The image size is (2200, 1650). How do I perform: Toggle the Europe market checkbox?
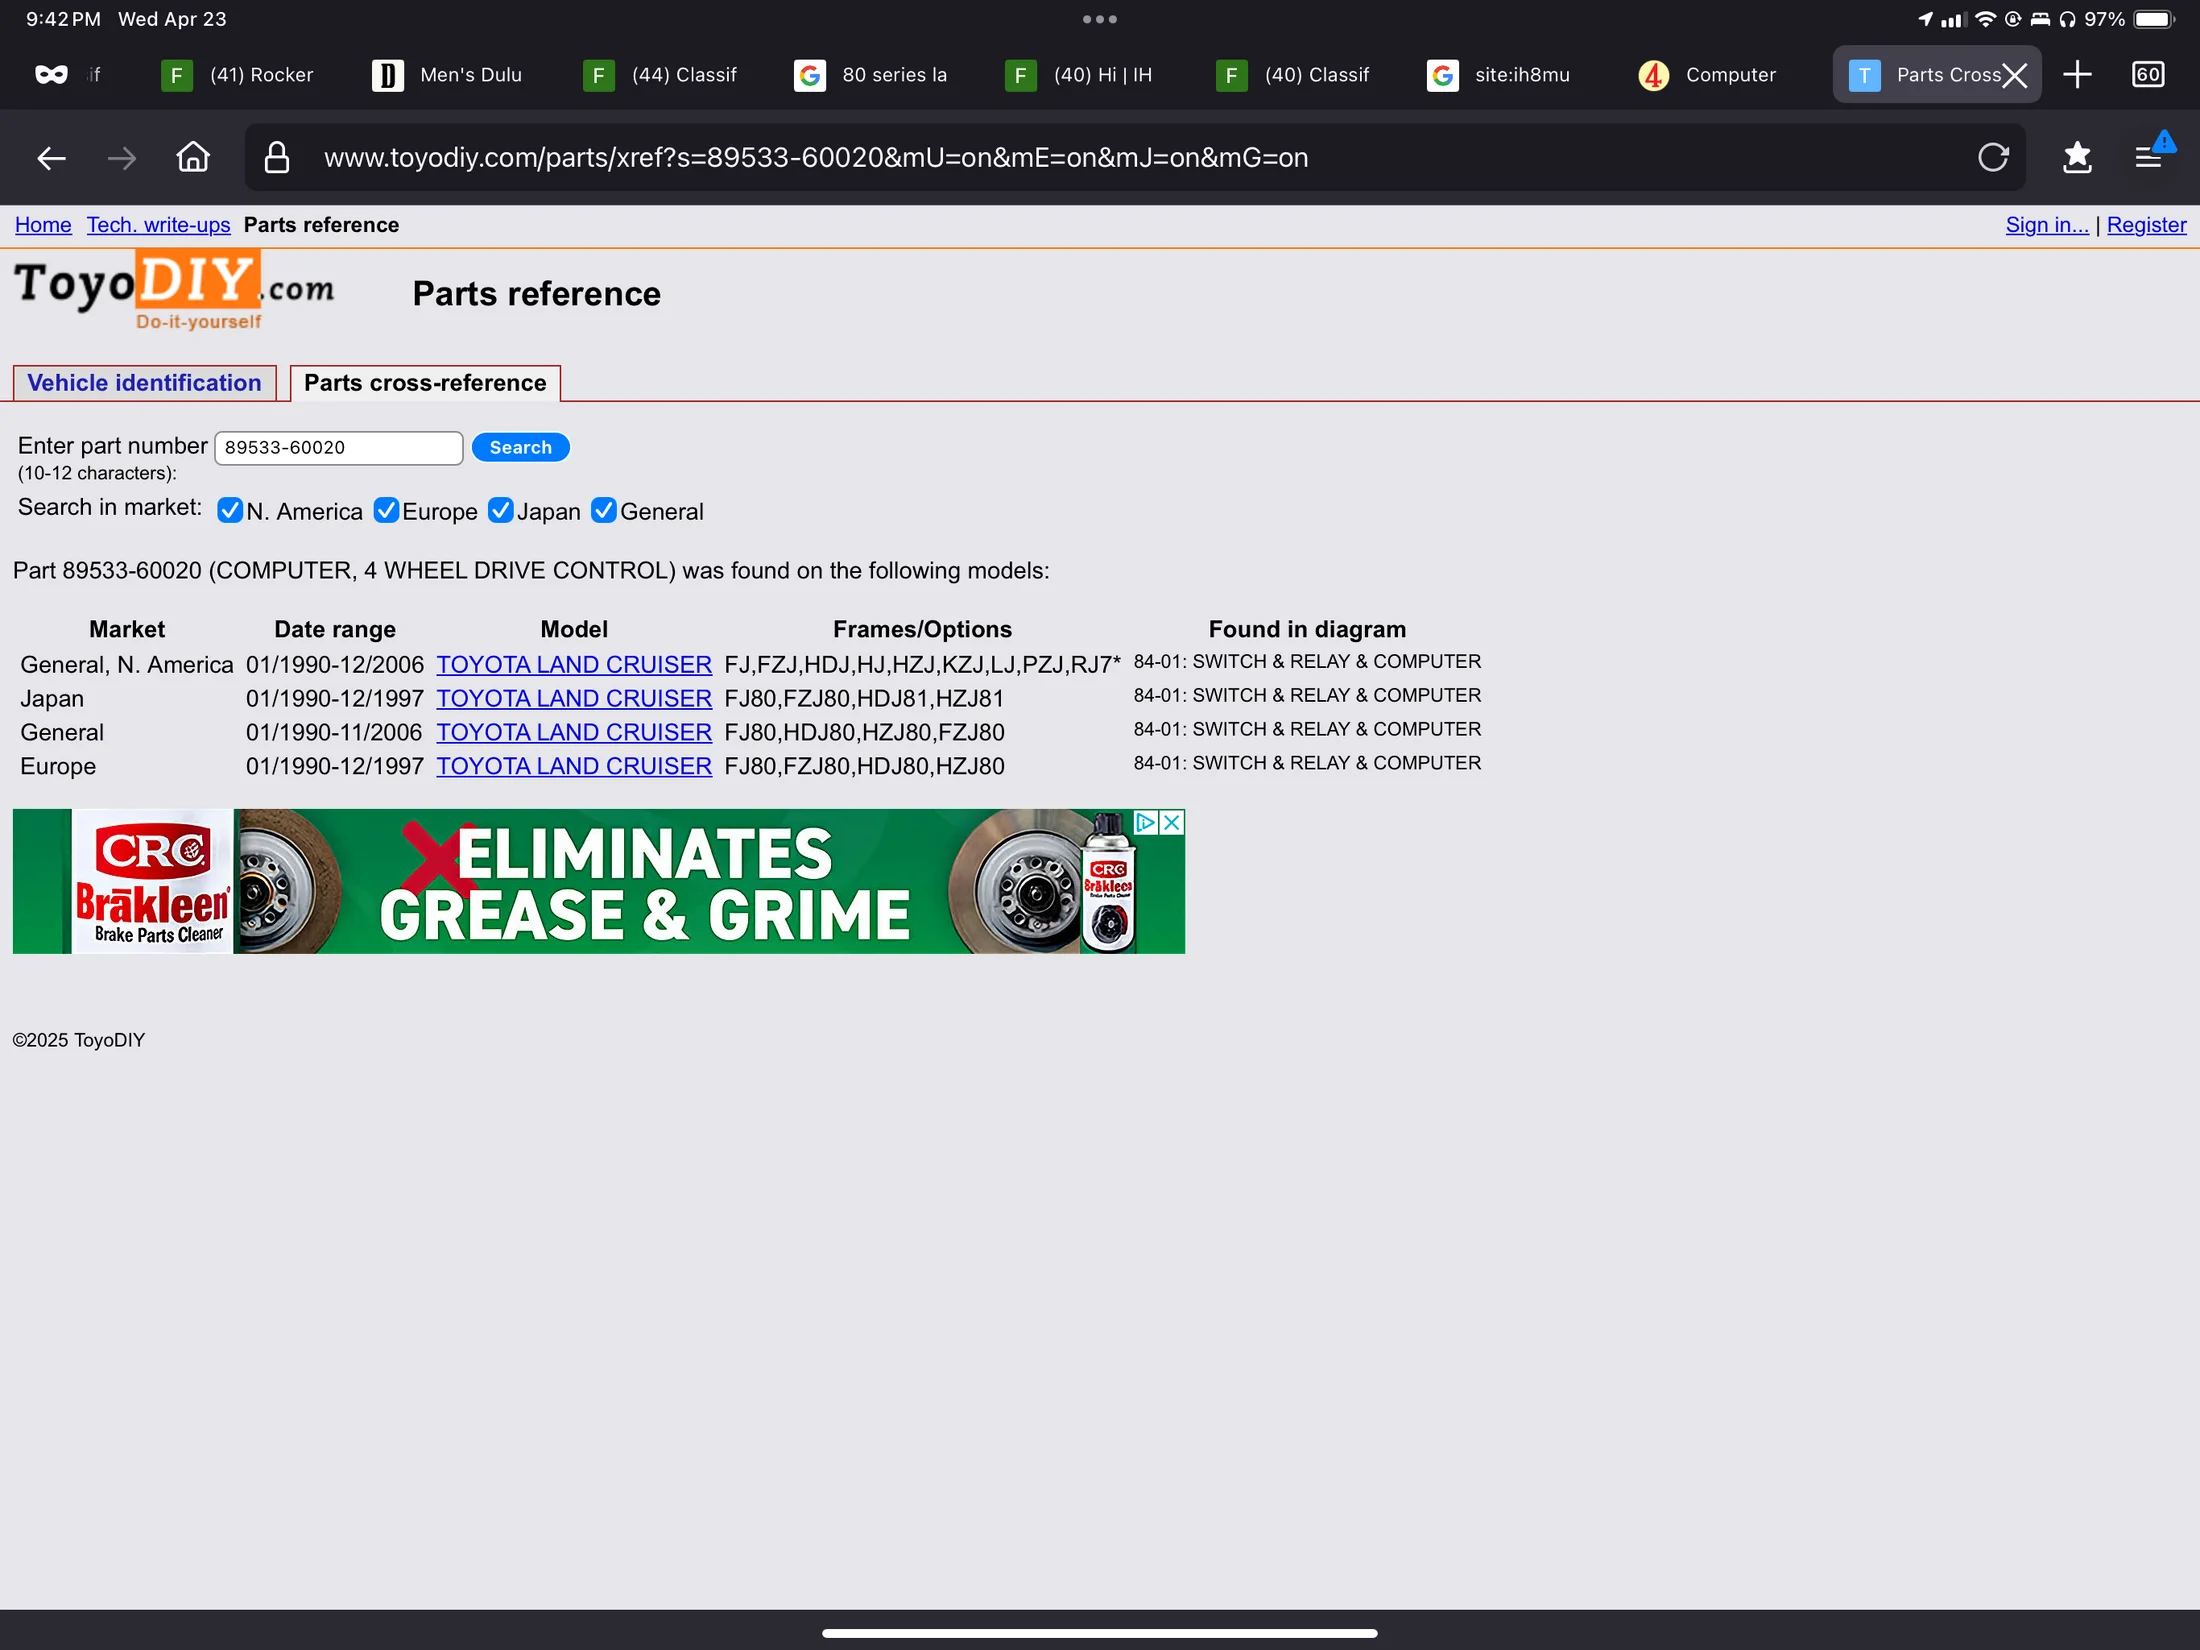(x=386, y=511)
